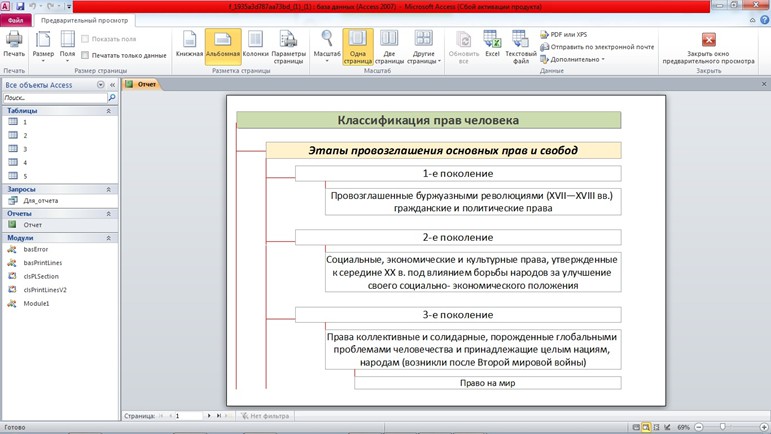The image size is (771, 434).
Task: Open Все объекты Access category dropdown
Action: [x=100, y=85]
